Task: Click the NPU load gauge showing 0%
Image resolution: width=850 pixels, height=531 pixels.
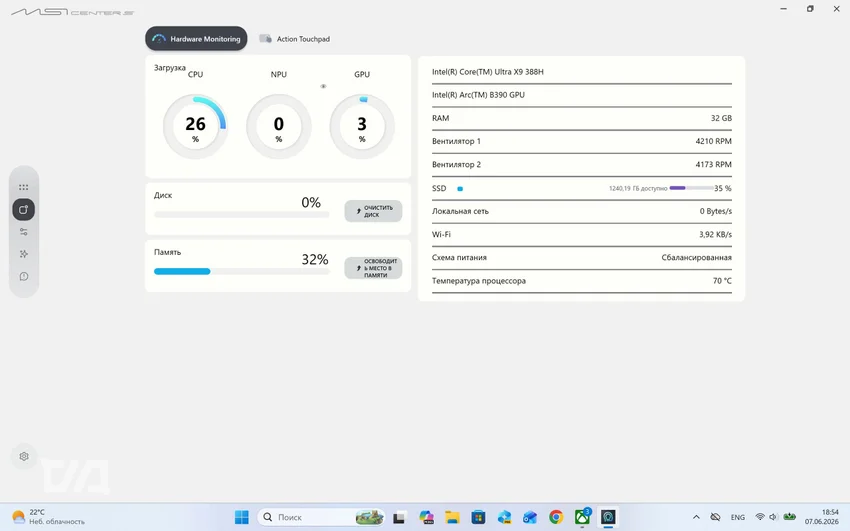Action: tap(279, 127)
